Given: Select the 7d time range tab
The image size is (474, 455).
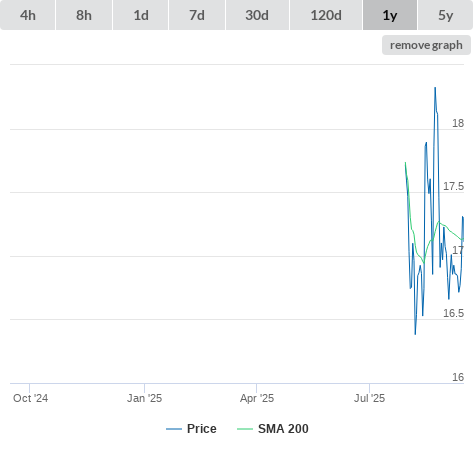Looking at the screenshot, I should (197, 15).
